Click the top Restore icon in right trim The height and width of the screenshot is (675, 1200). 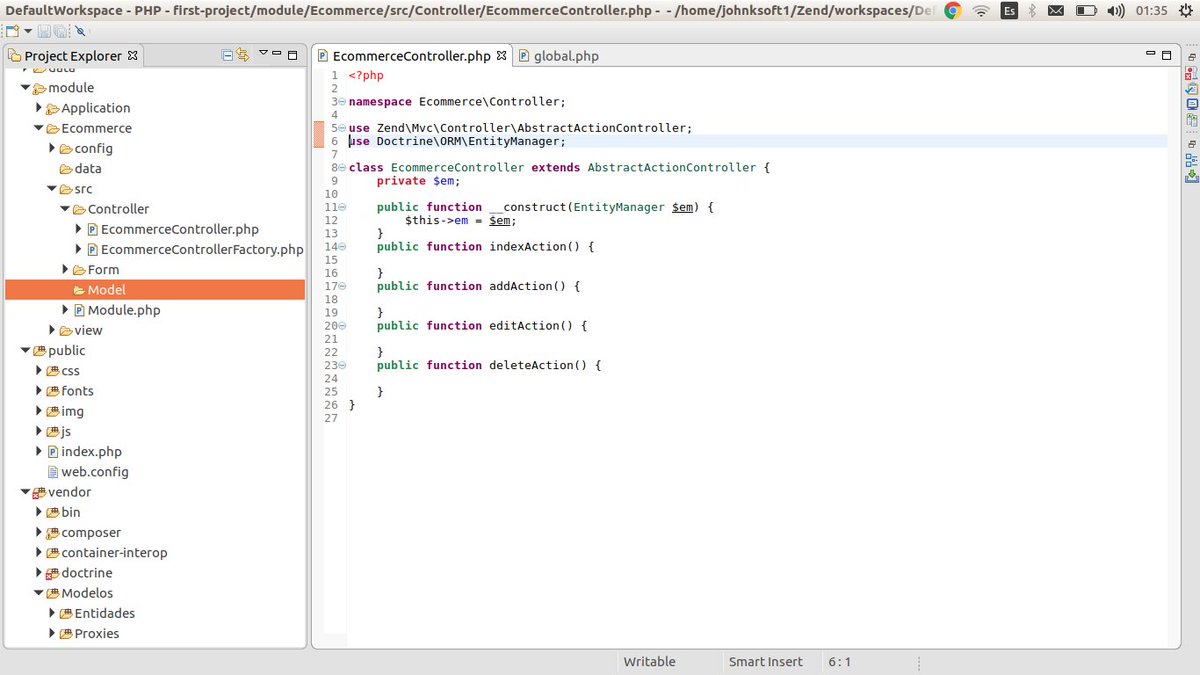tap(1192, 58)
